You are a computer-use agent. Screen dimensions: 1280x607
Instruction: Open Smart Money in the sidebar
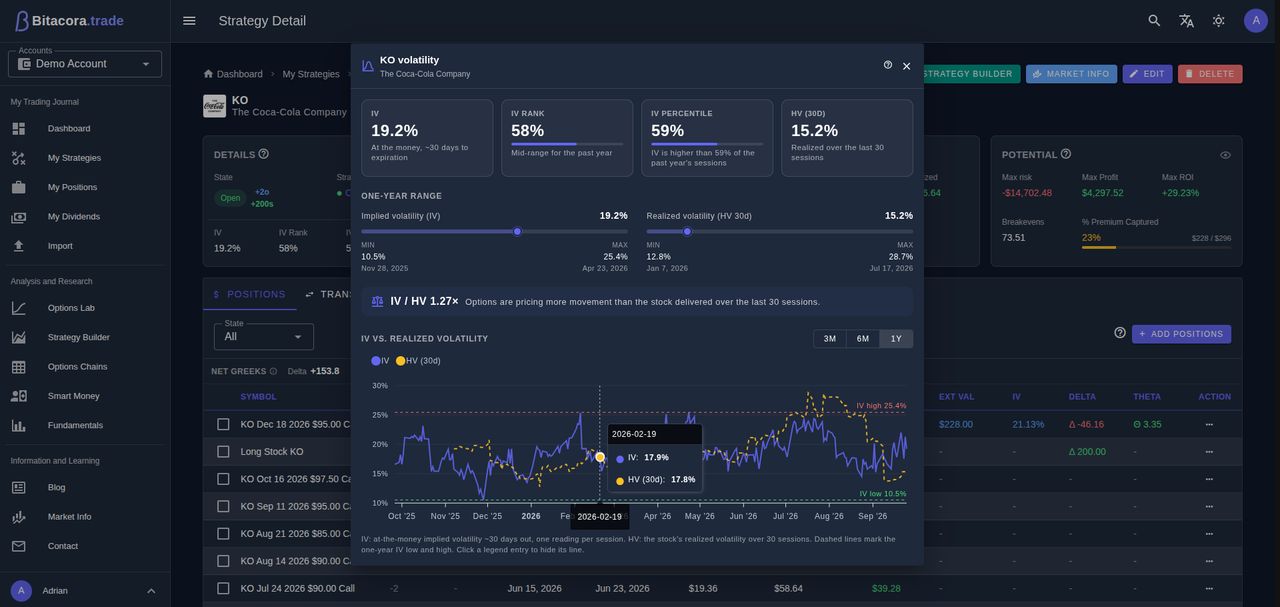85,396
